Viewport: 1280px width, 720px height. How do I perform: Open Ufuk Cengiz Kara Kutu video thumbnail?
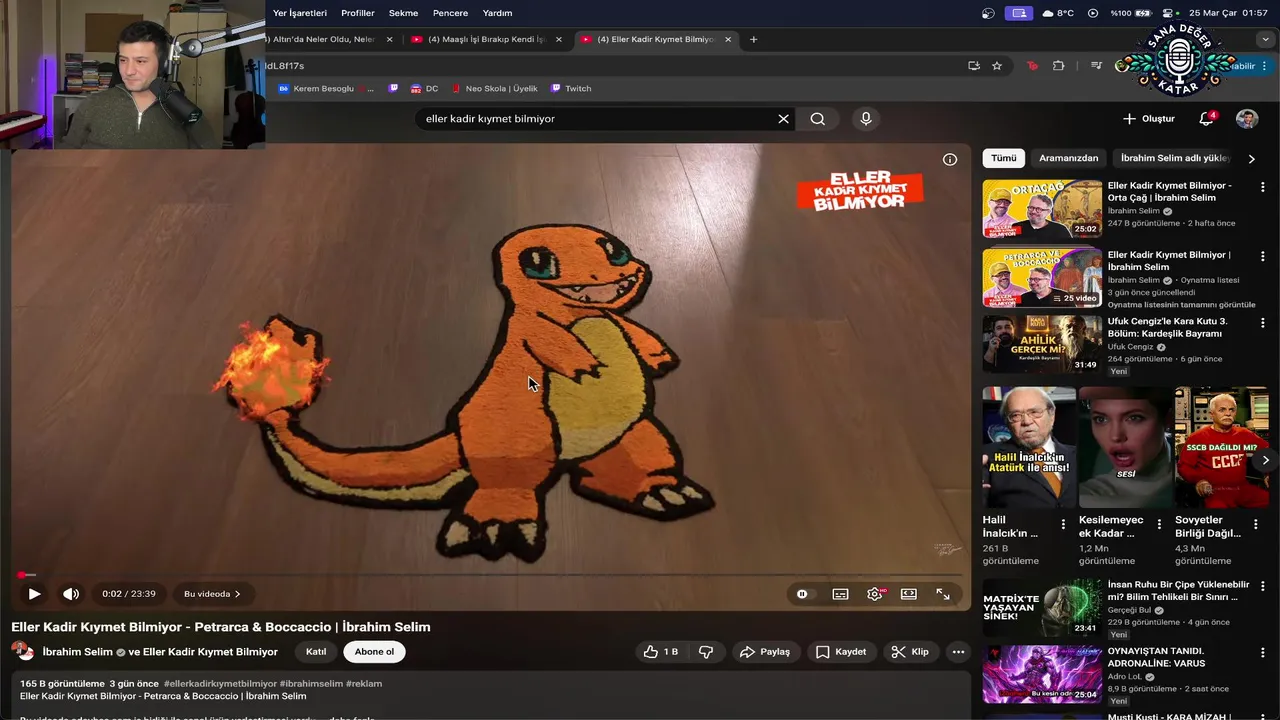1042,345
